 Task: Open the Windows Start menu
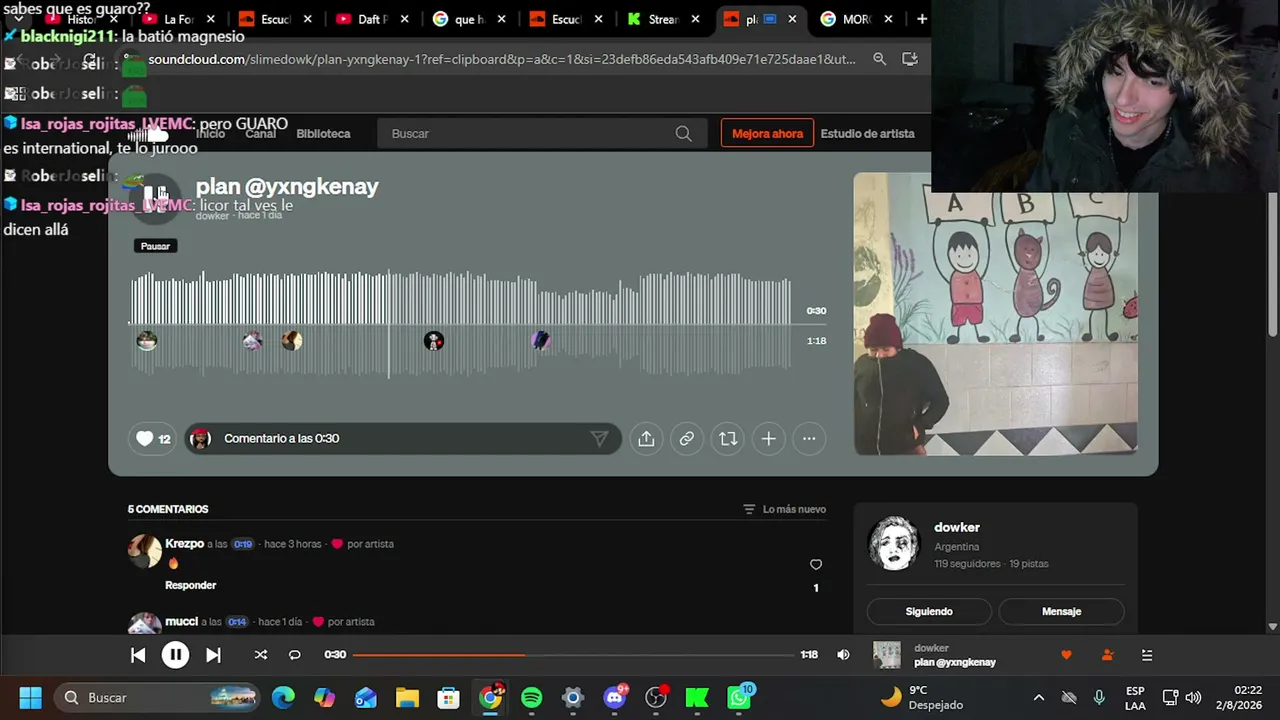(x=30, y=697)
